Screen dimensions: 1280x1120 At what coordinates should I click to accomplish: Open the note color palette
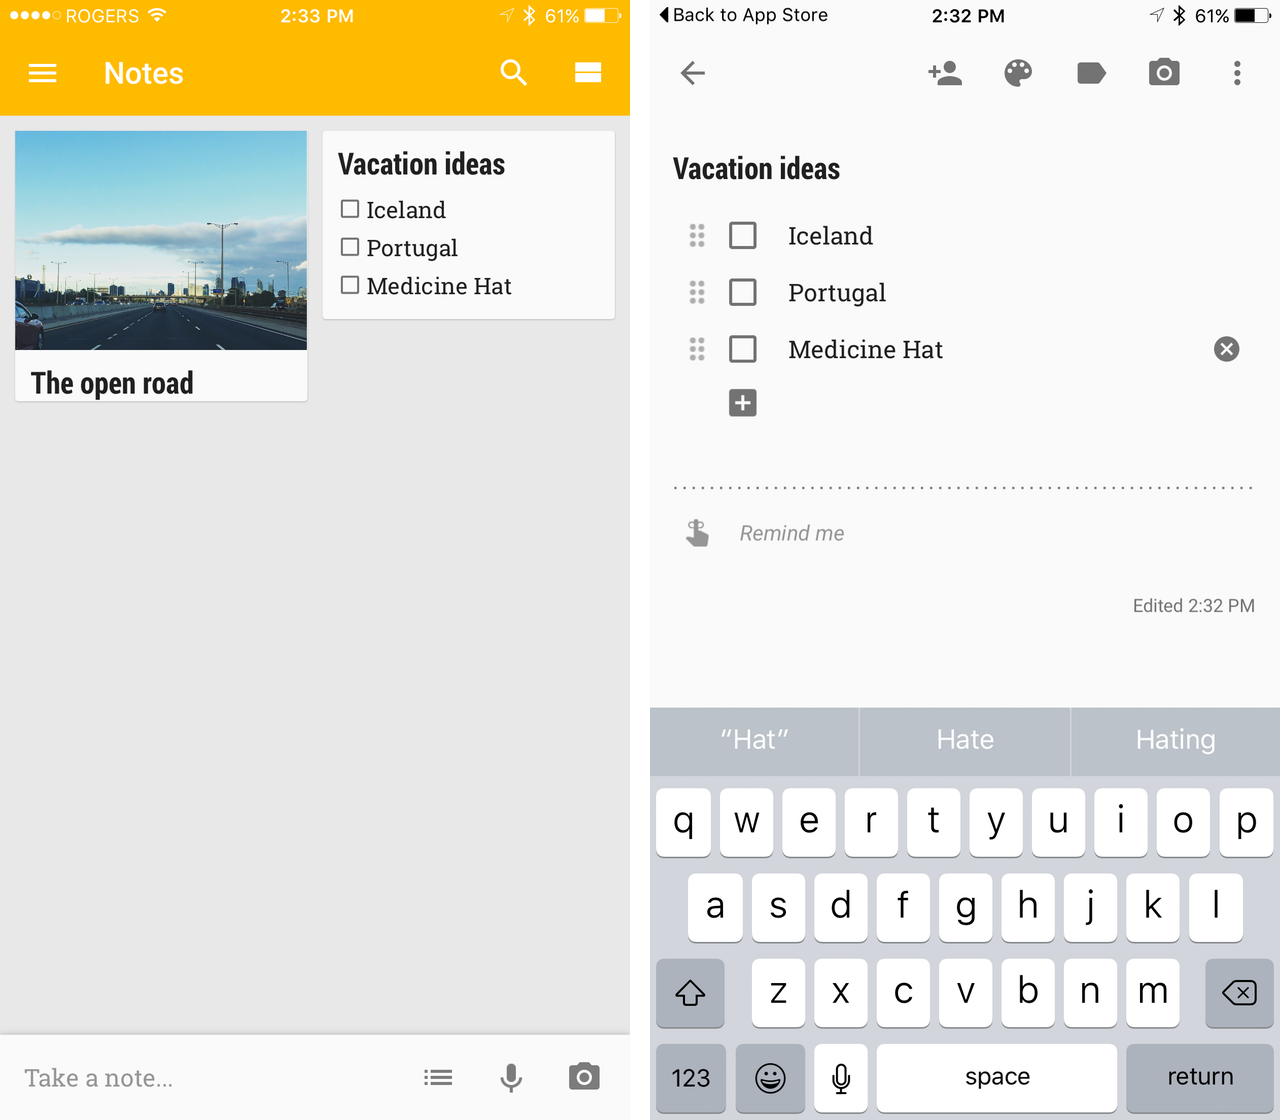[x=1018, y=73]
